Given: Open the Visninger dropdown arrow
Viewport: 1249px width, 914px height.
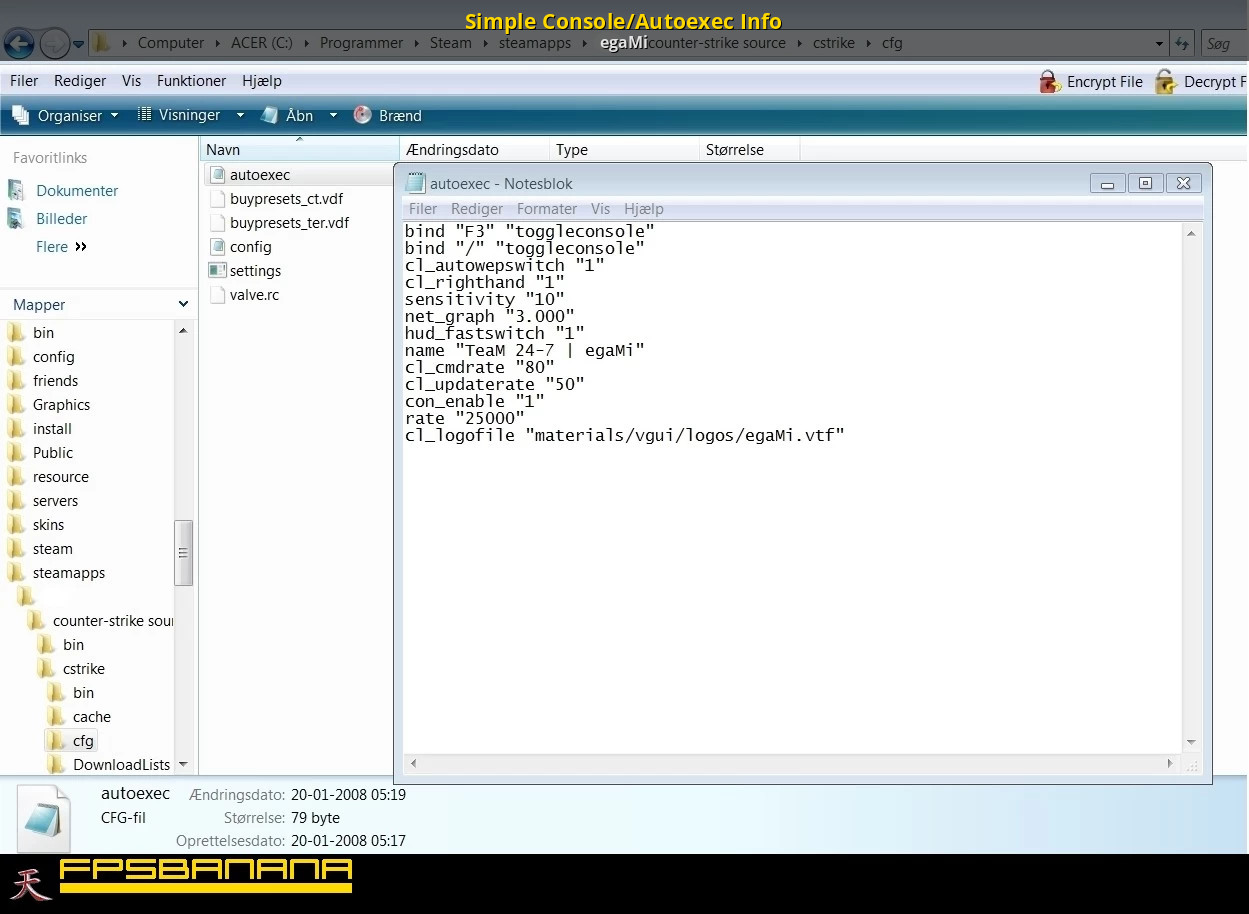Looking at the screenshot, I should pyautogui.click(x=240, y=116).
